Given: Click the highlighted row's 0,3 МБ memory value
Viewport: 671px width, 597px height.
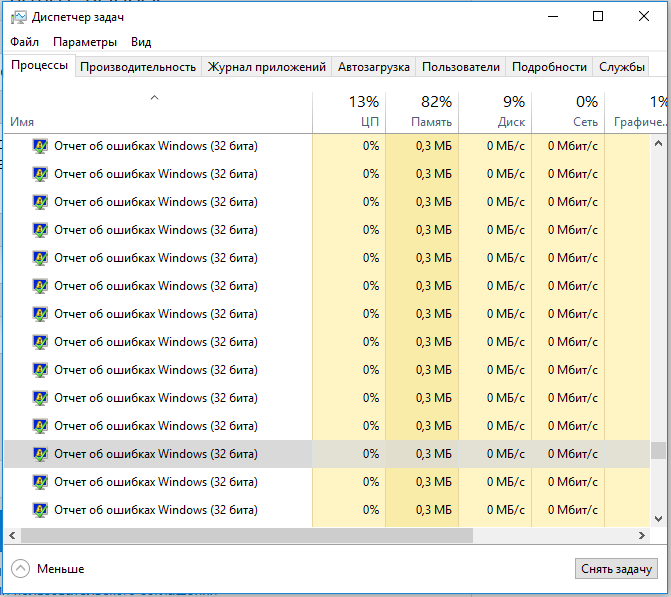Looking at the screenshot, I should tap(433, 454).
